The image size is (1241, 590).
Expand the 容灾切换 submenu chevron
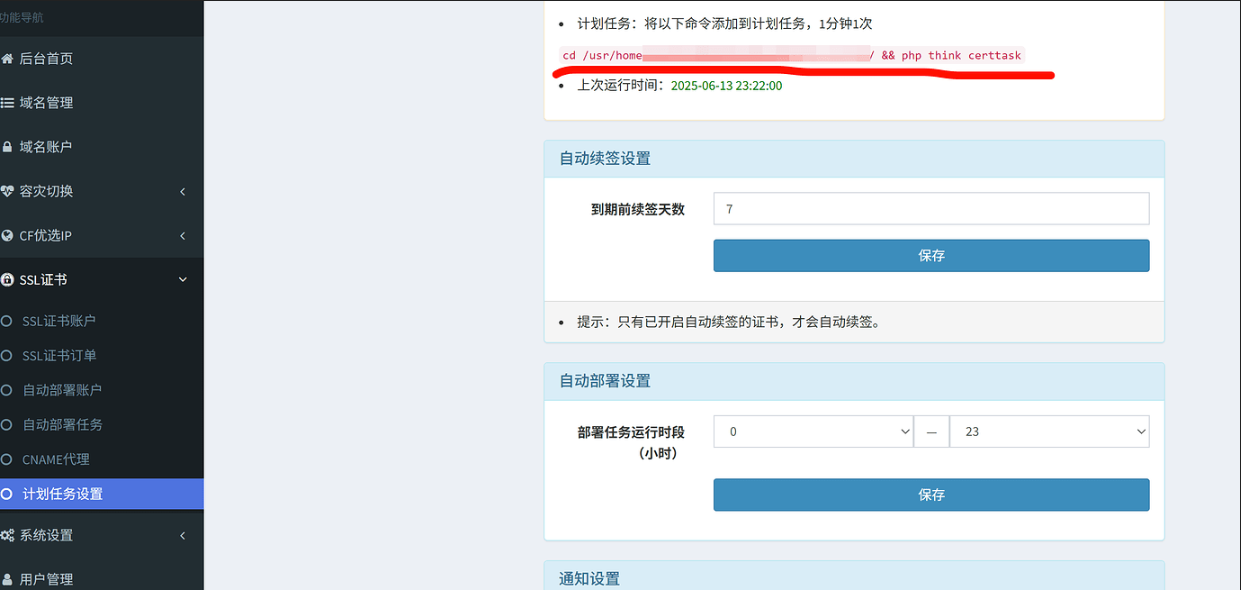pos(182,191)
